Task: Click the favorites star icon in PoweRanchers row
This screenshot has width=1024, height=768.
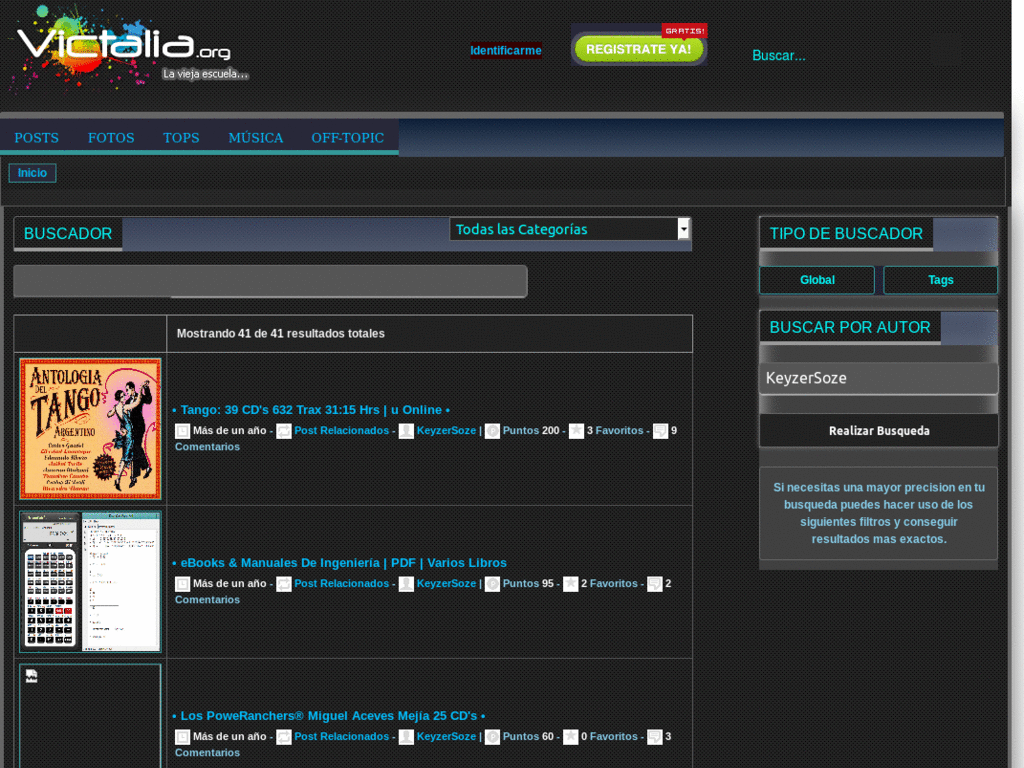Action: 570,737
